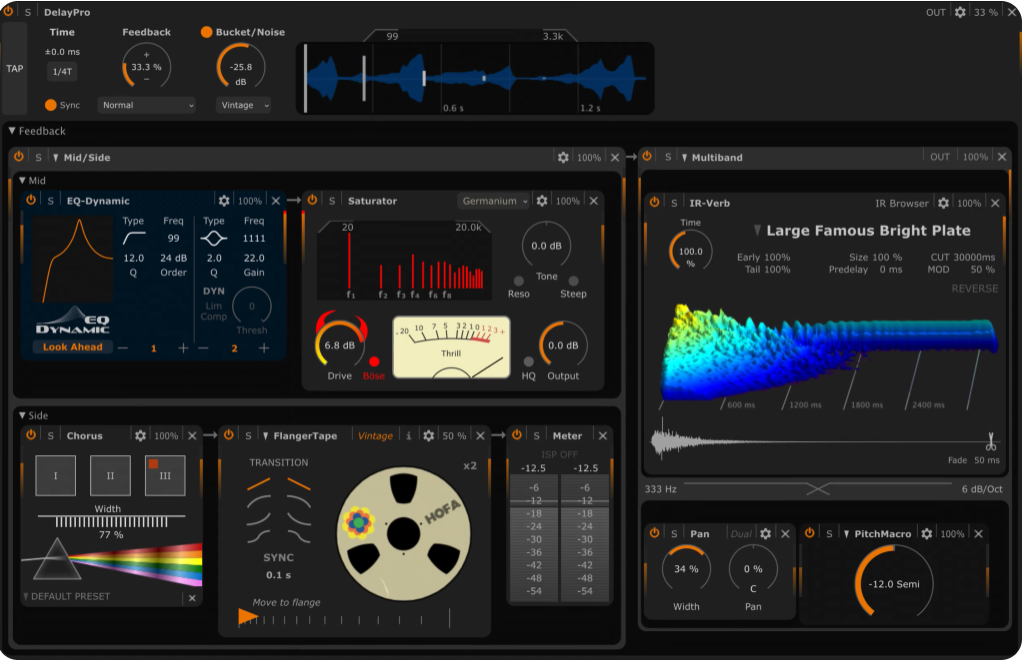Screen dimensions: 1022x662
Task: Toggle the red Böse button
Action: pos(374,362)
